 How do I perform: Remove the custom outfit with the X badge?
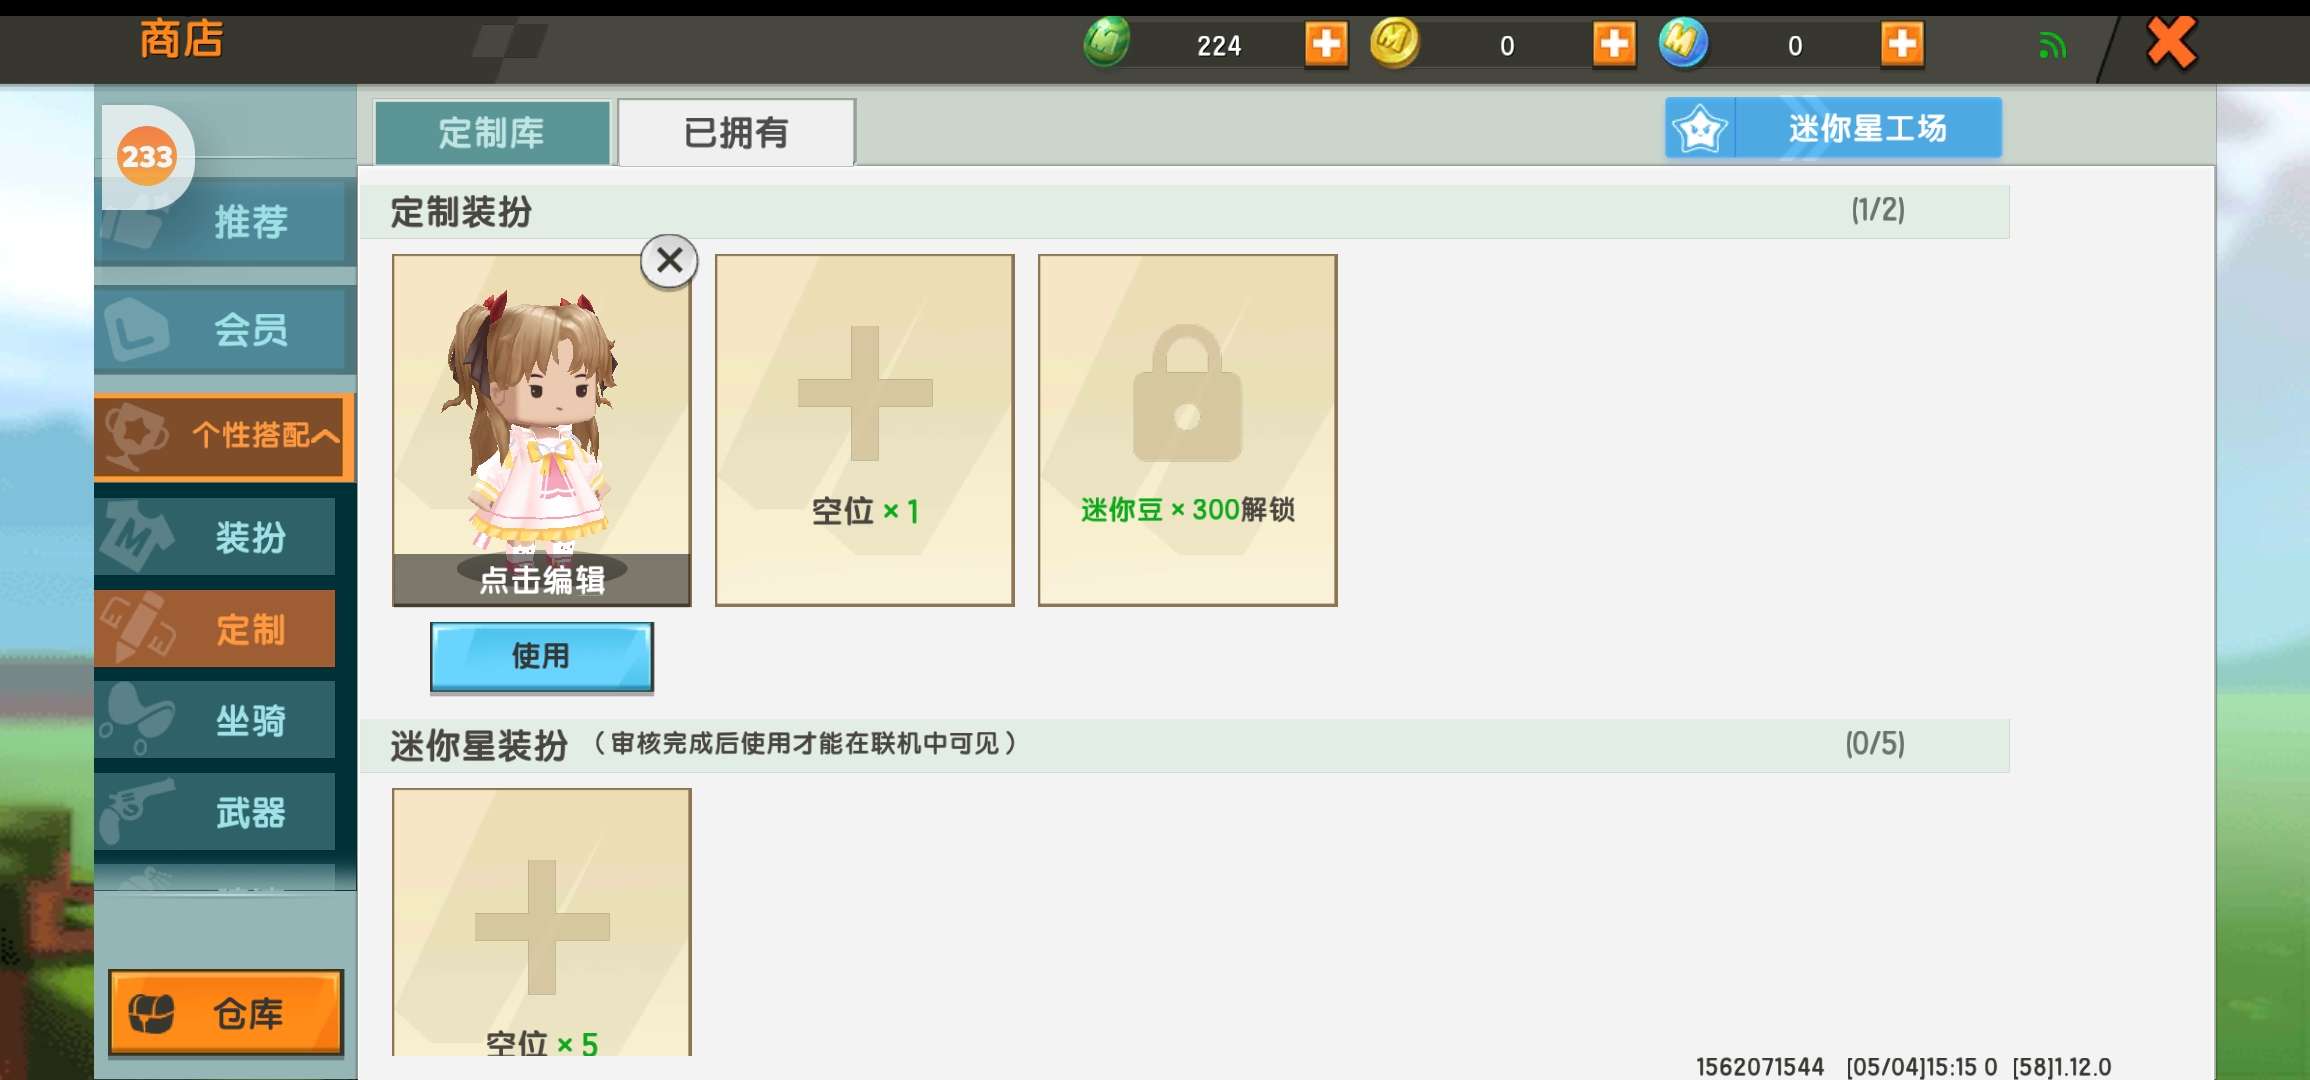pos(669,261)
